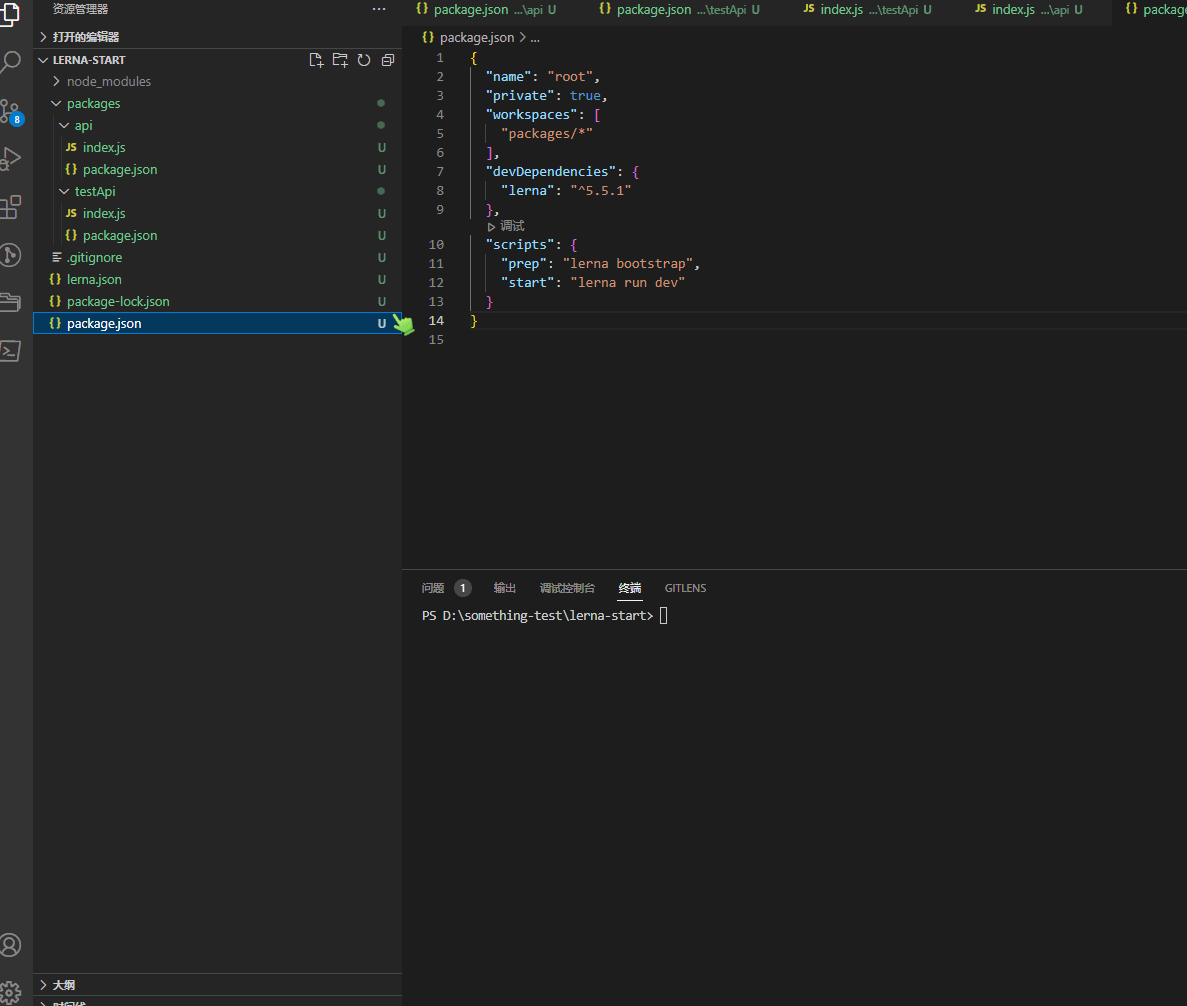The height and width of the screenshot is (1006, 1187).
Task: Click the "^5.5.1" version string
Action: point(600,190)
